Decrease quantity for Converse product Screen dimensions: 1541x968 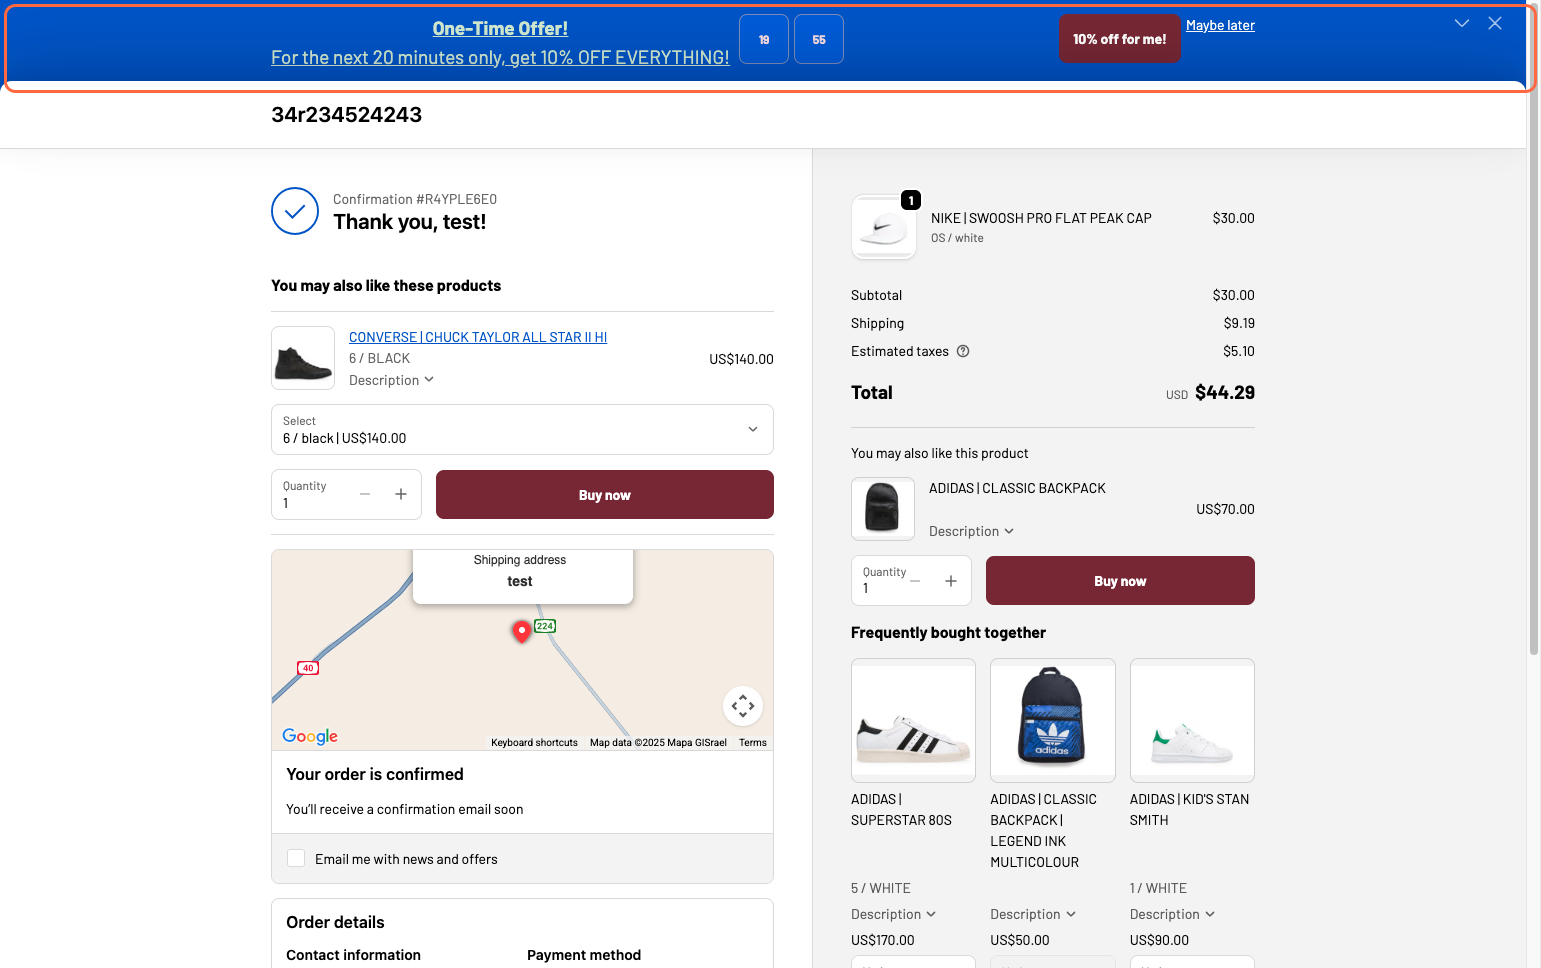tap(365, 494)
